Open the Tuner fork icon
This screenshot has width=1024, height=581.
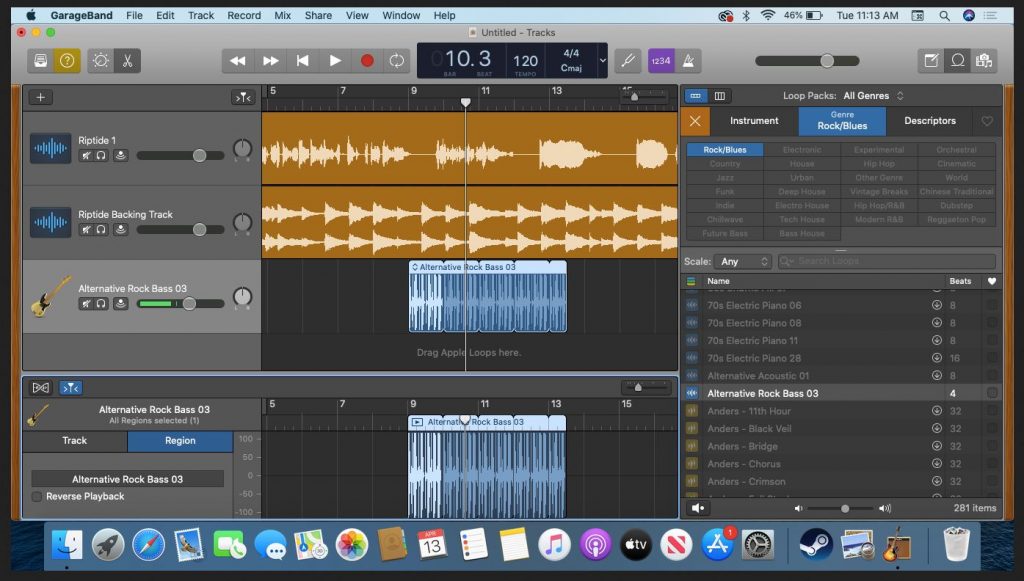pyautogui.click(x=627, y=60)
